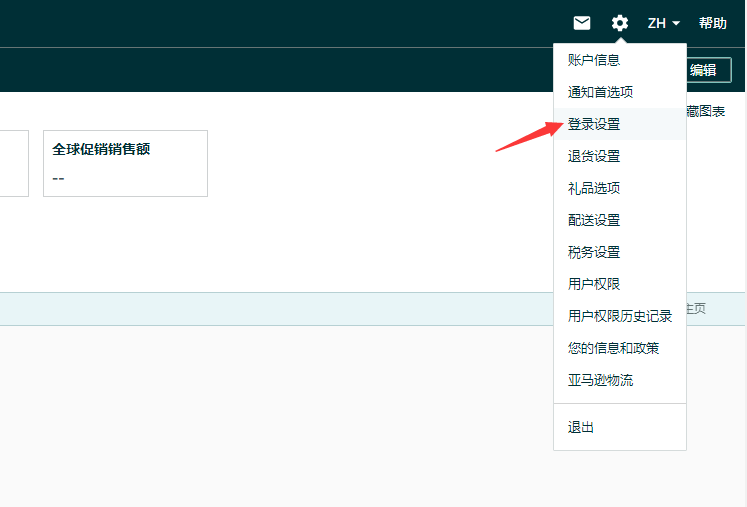Open the ZH language dropdown

tap(663, 23)
